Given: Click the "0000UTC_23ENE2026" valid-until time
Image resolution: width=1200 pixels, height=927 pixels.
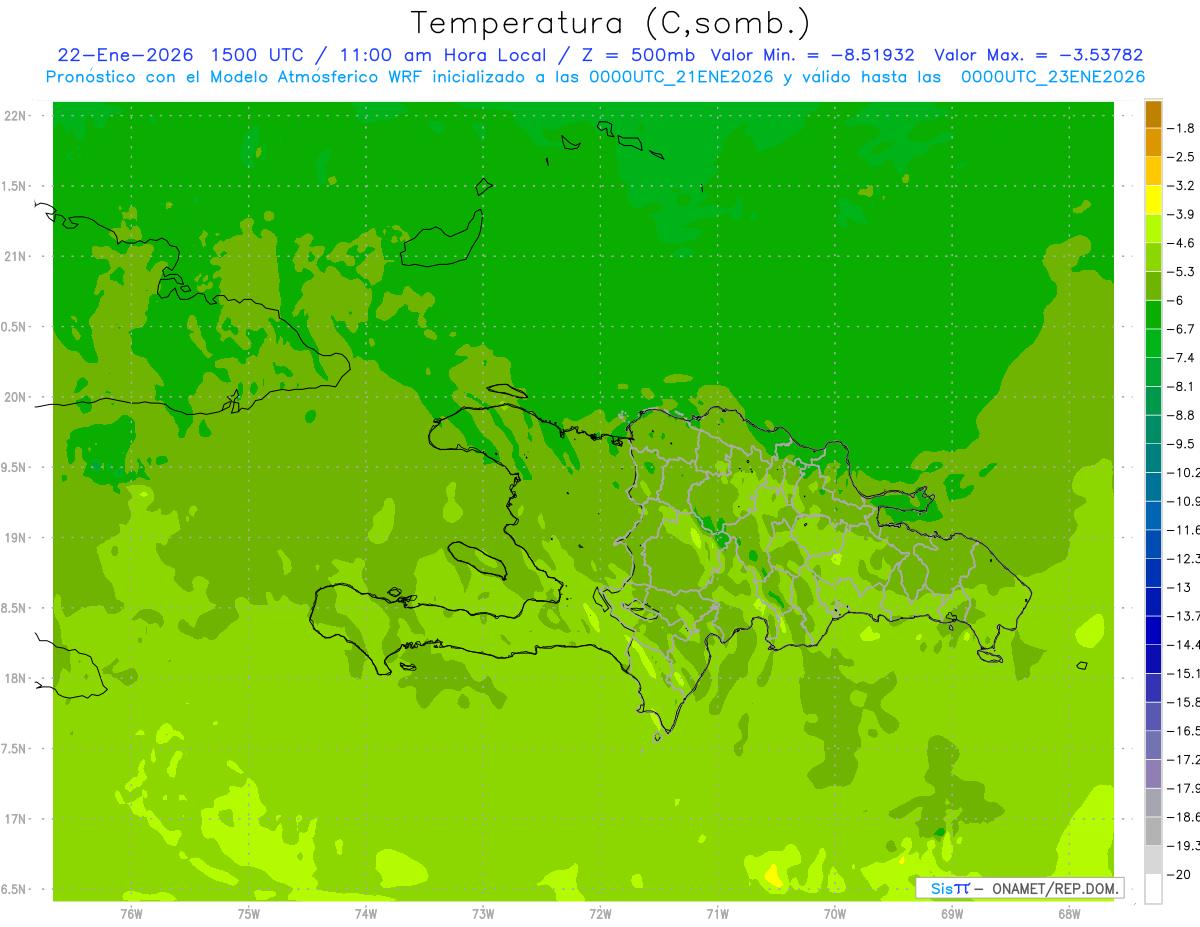Looking at the screenshot, I should (1053, 77).
